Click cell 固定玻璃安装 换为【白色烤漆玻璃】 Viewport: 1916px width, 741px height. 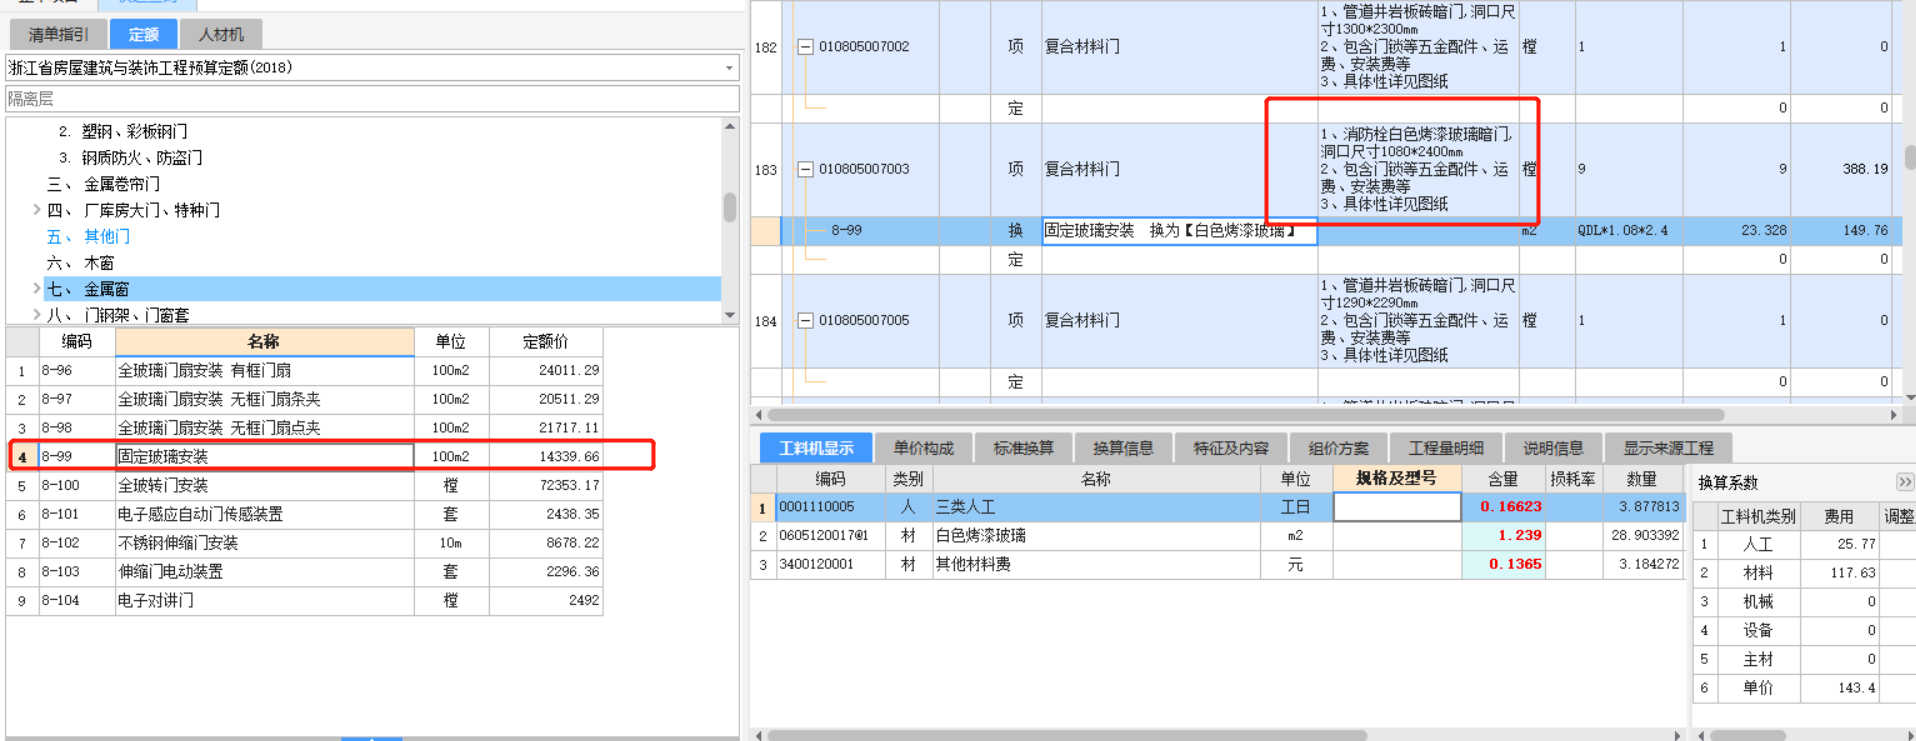1179,231
